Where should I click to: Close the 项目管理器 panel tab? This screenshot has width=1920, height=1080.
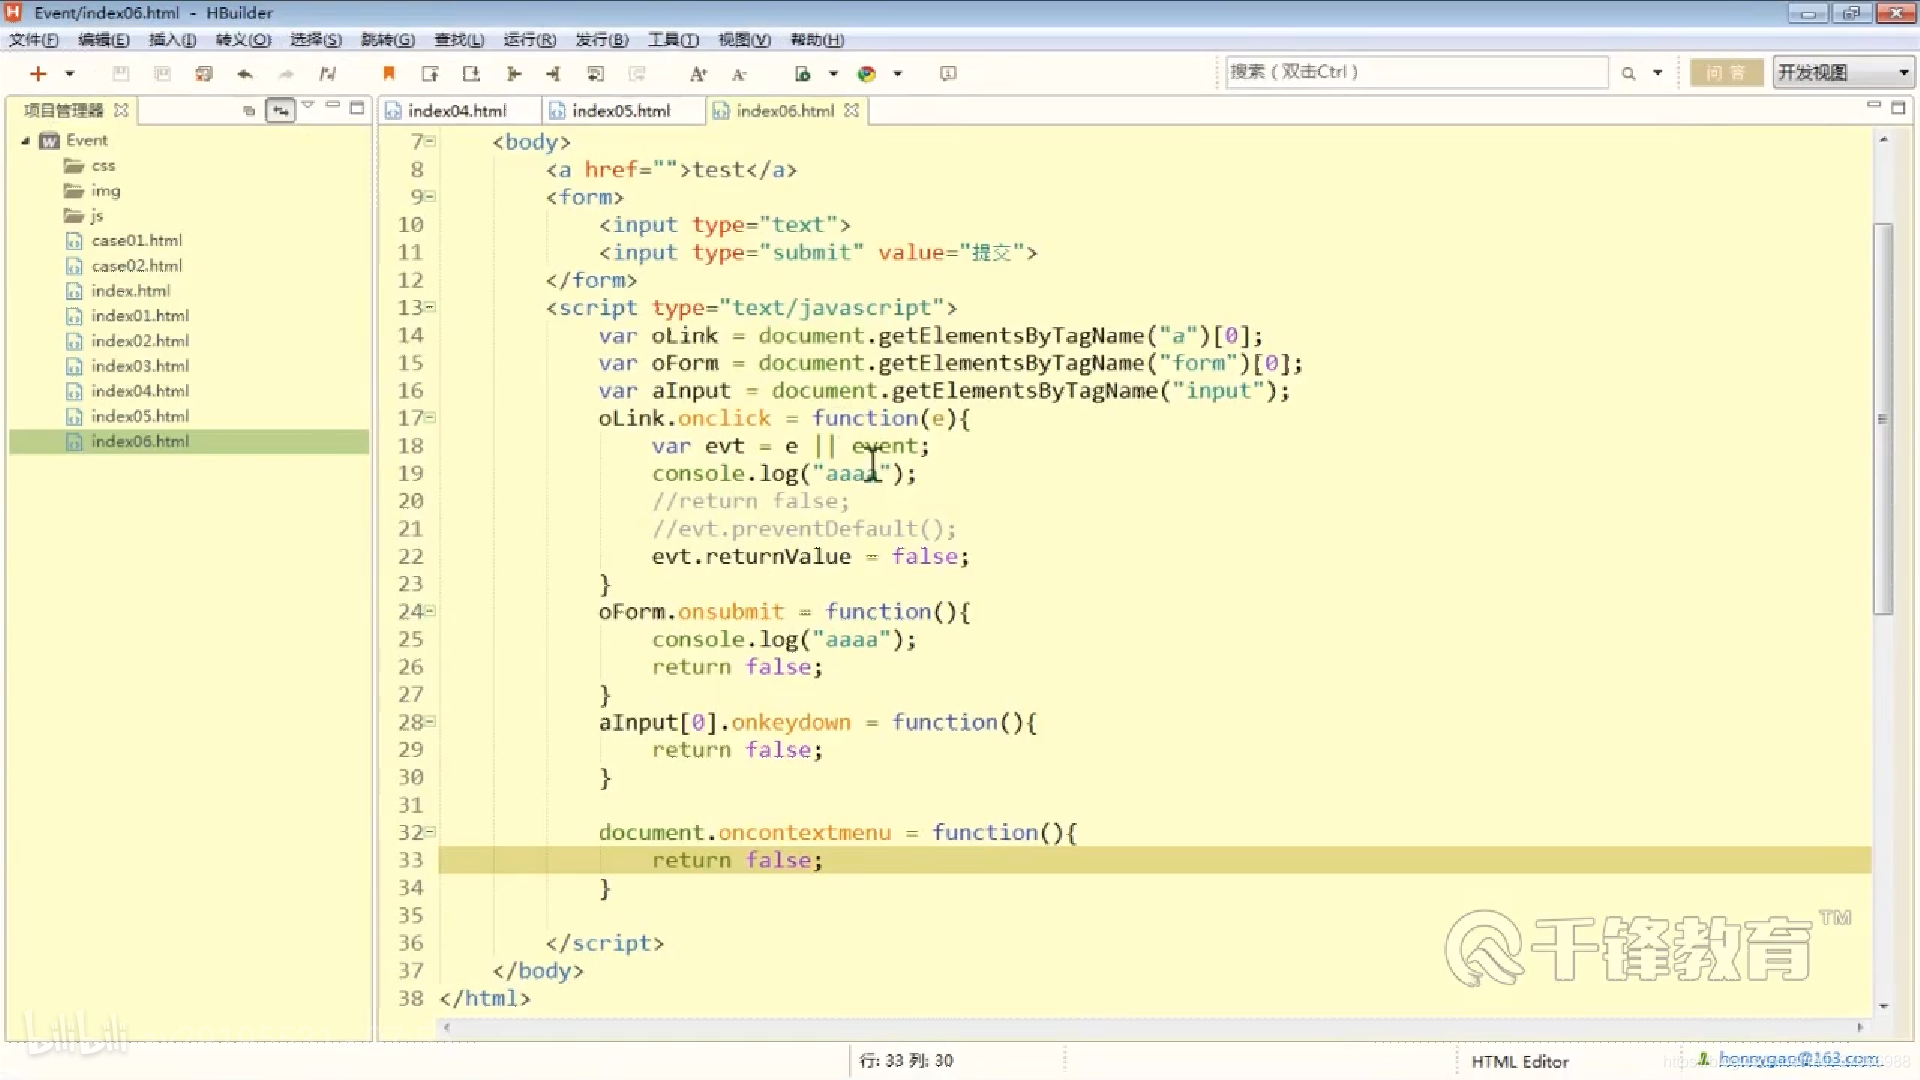[121, 110]
